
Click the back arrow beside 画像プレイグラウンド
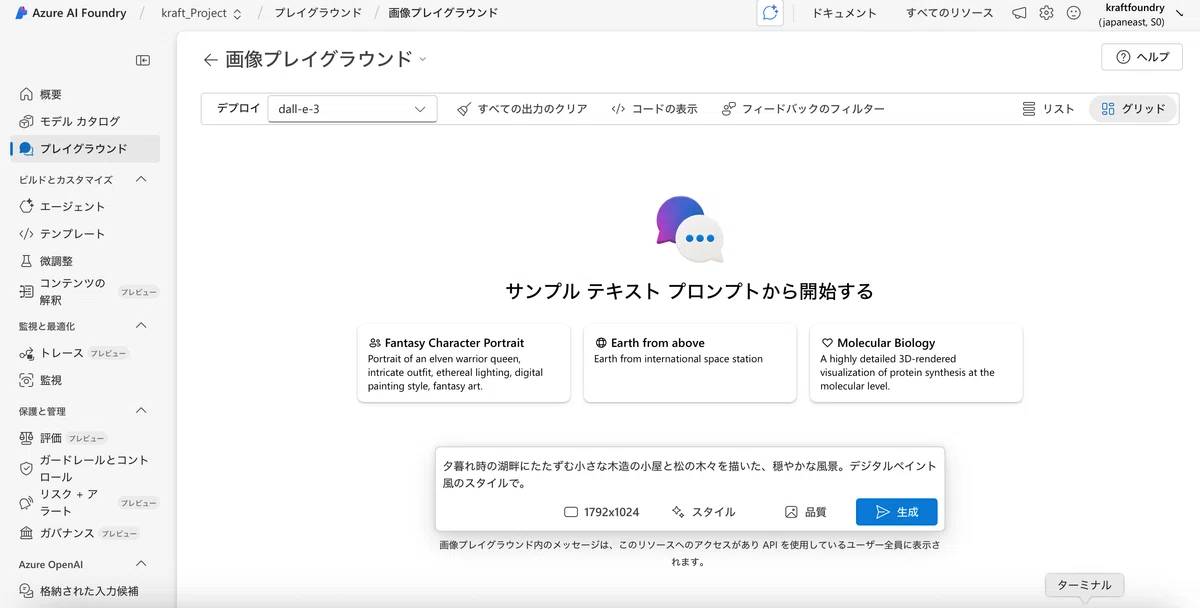pyautogui.click(x=210, y=60)
